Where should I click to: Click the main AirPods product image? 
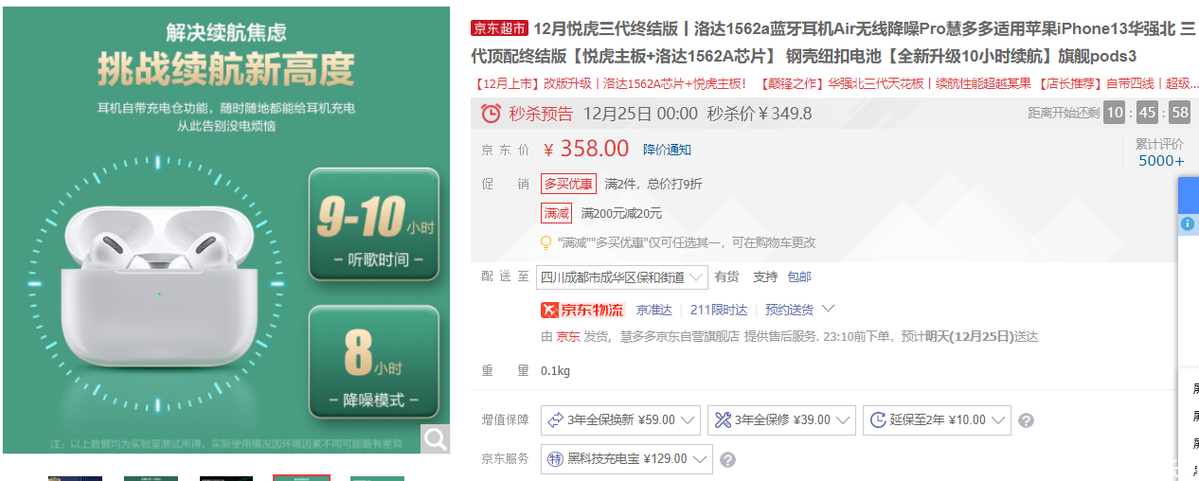click(226, 229)
